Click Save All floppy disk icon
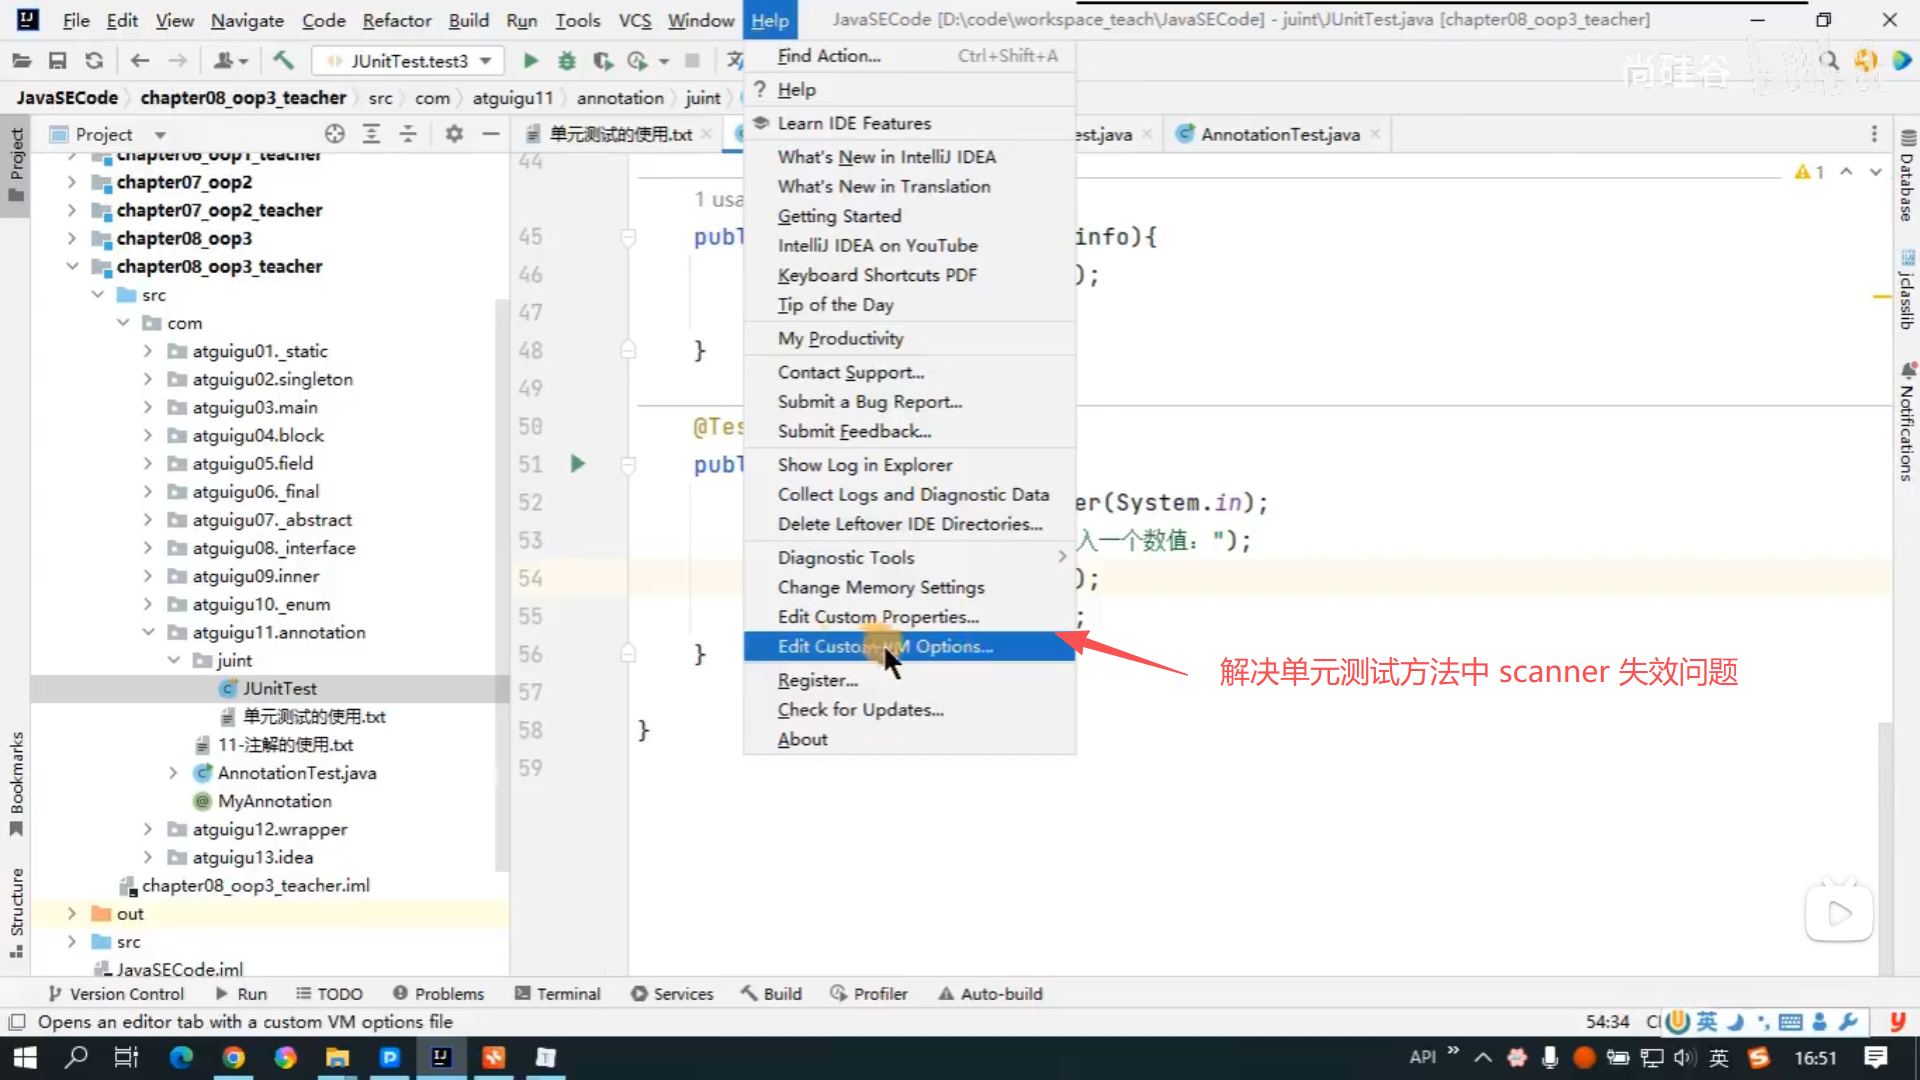The width and height of the screenshot is (1920, 1080). 58,61
